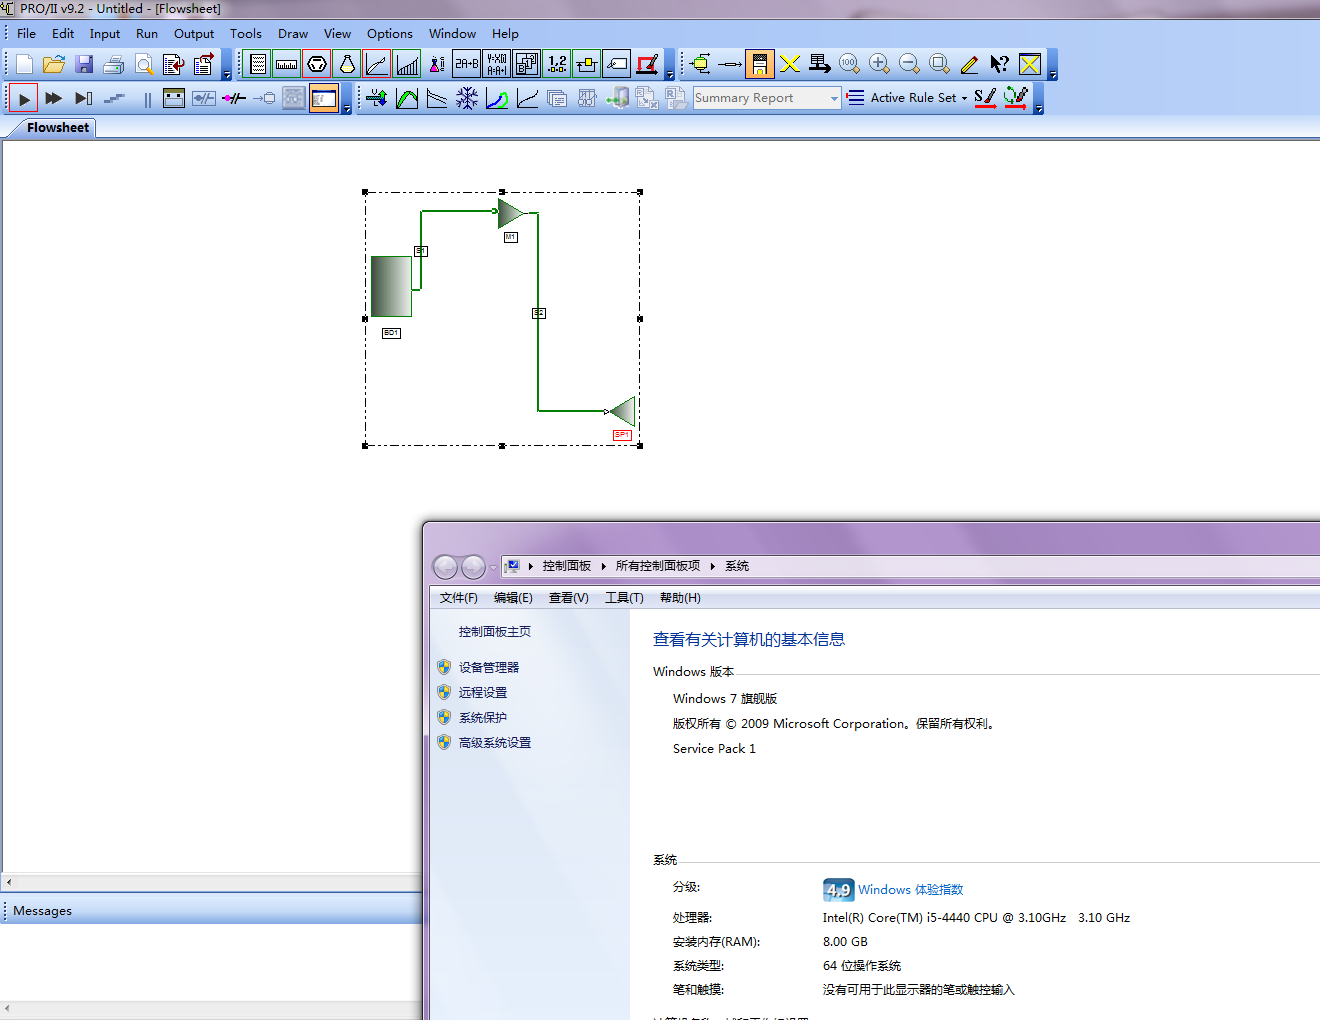Open the Output menu

click(194, 33)
